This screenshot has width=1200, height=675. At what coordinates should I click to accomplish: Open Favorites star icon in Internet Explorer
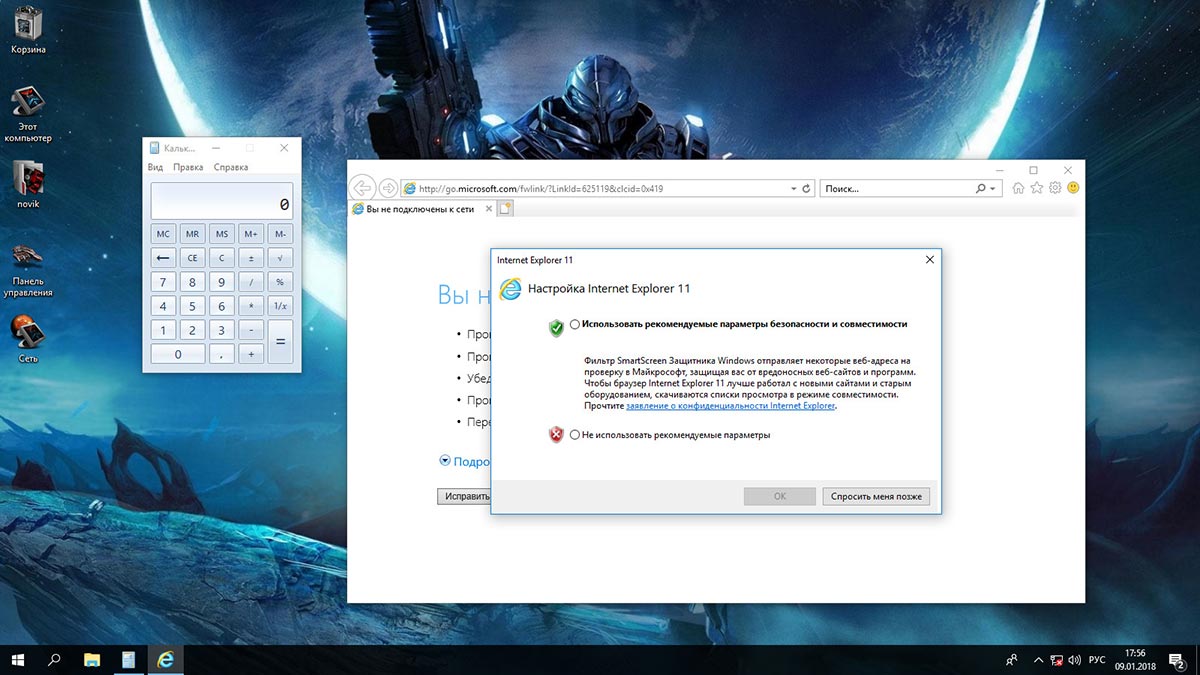1037,188
